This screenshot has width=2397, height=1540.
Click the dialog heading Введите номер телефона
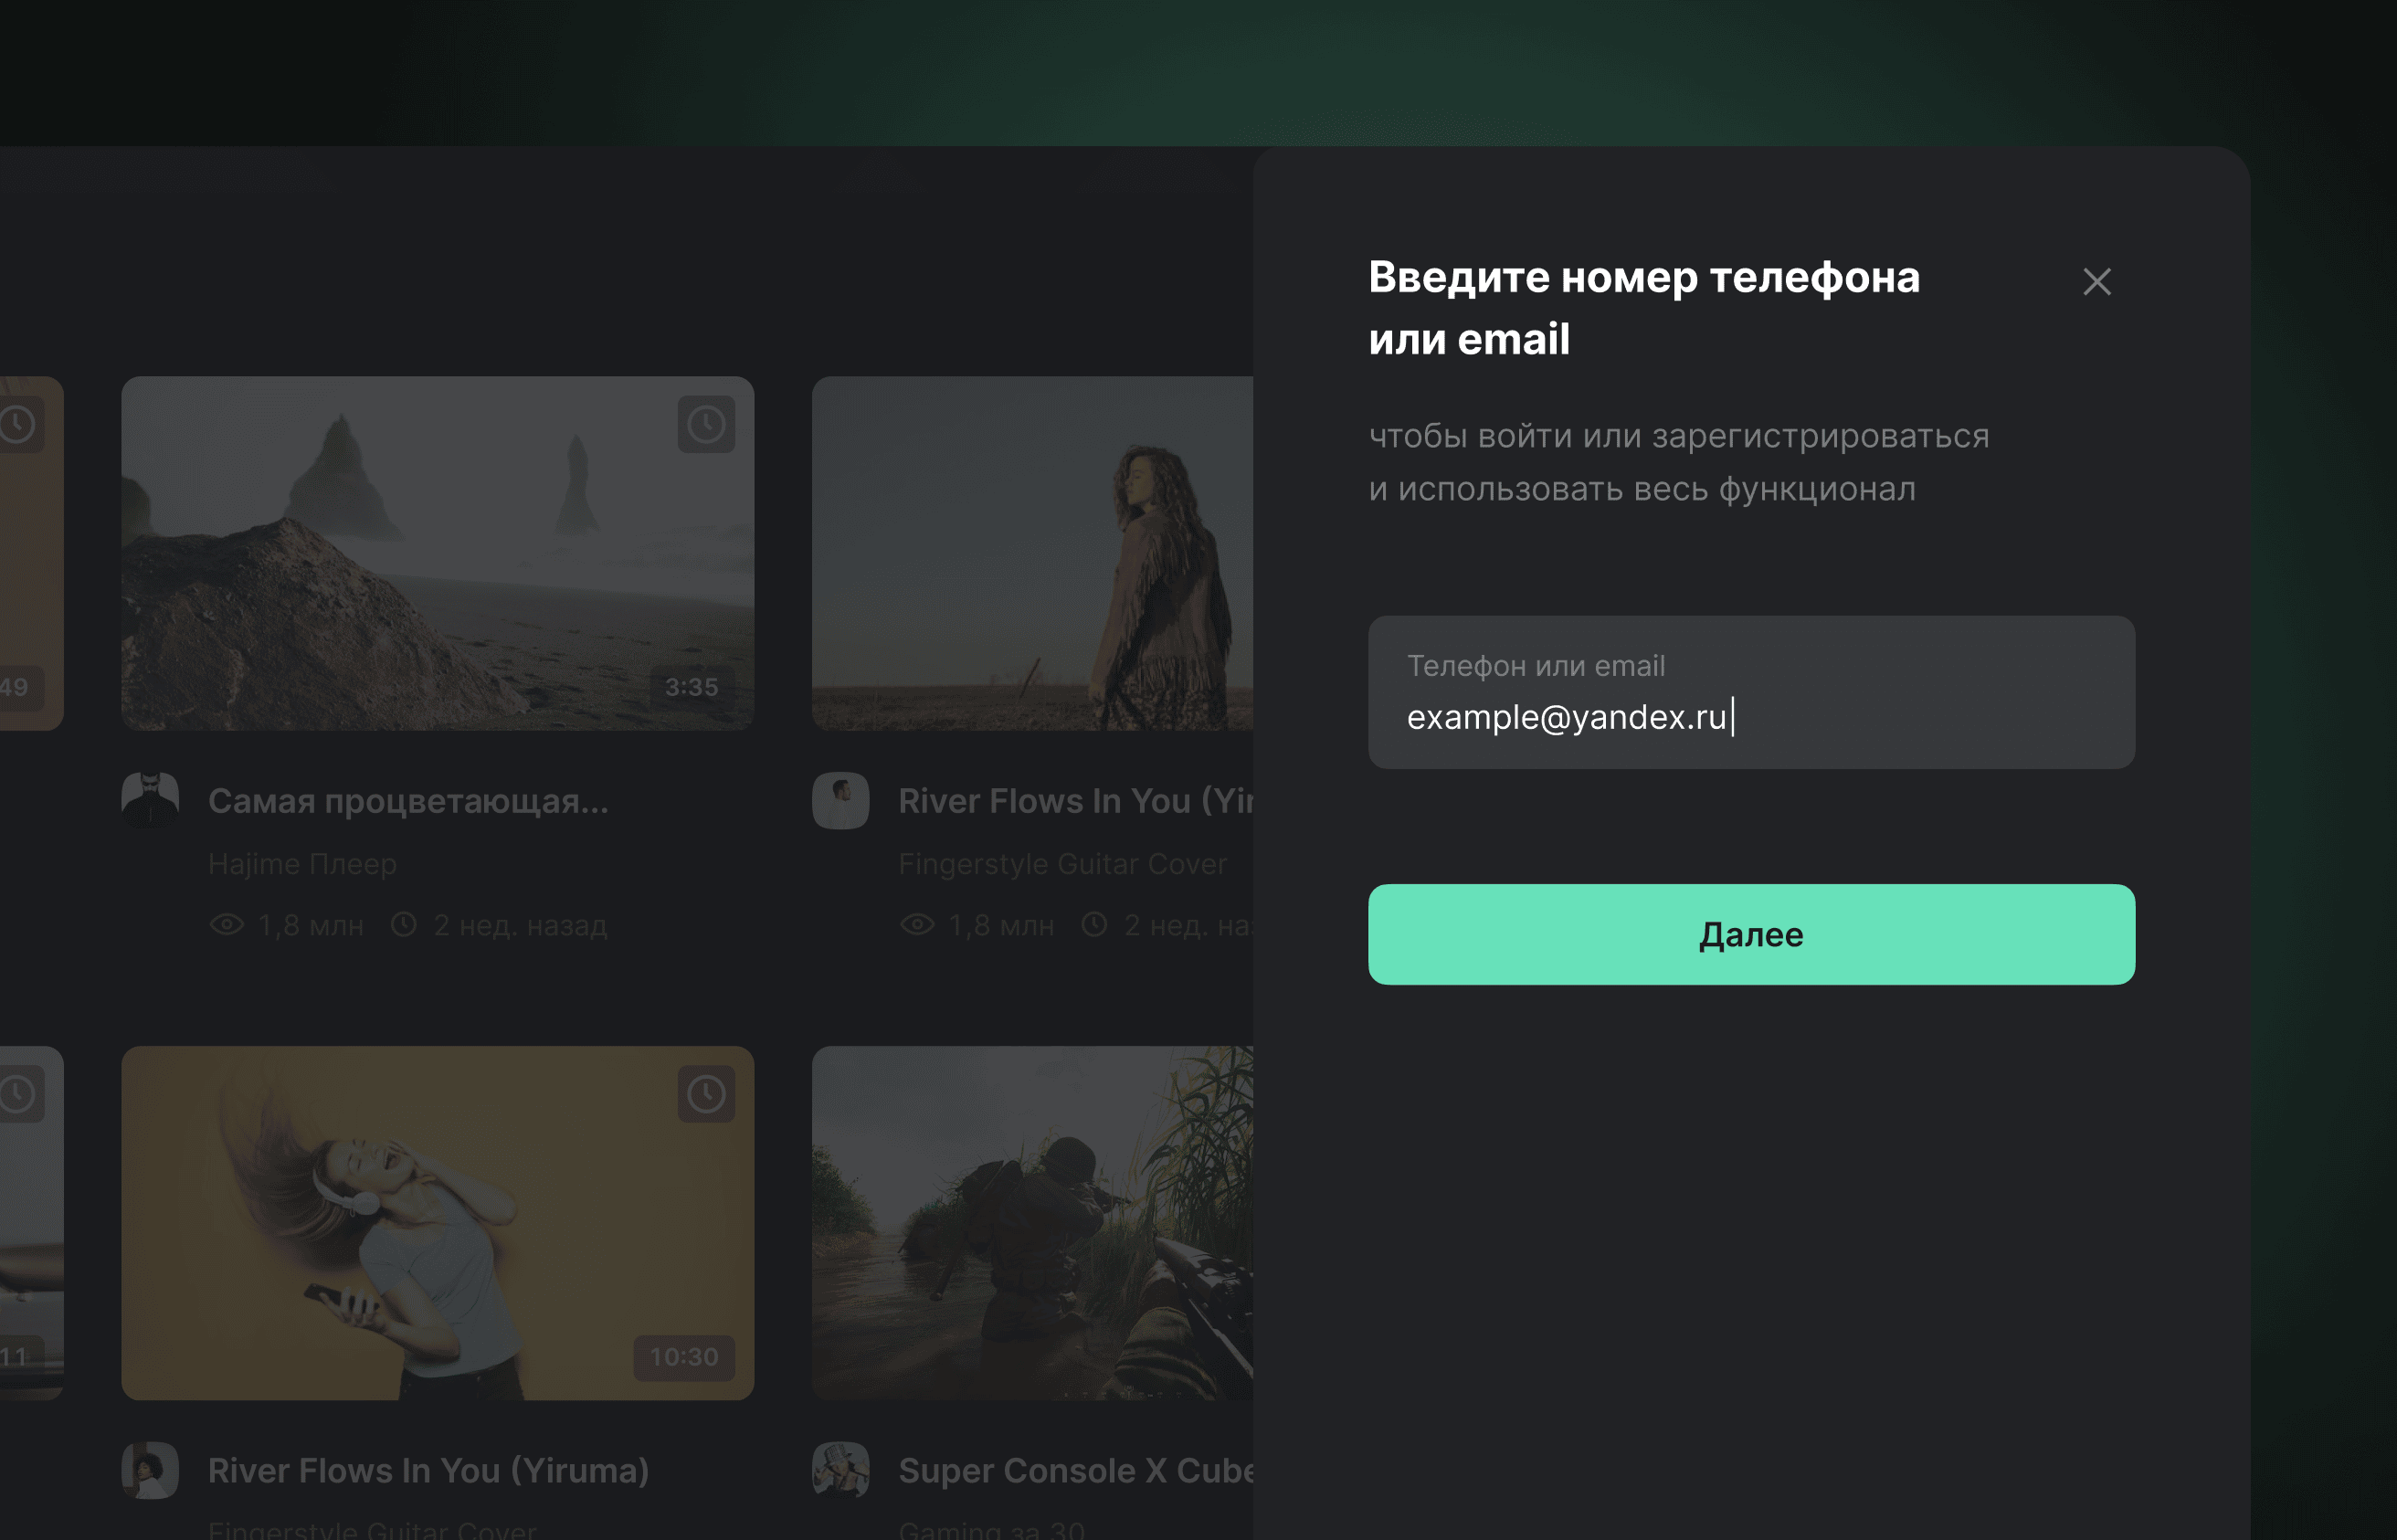coord(1643,277)
